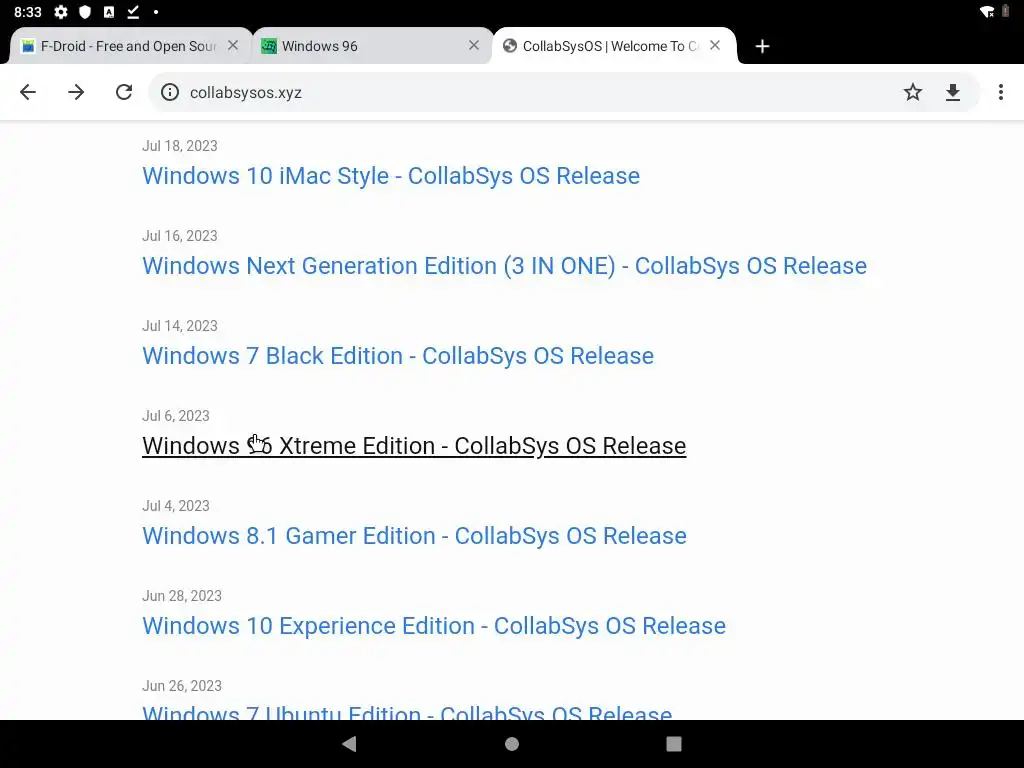Open Windows Xtreme Edition release link
1024x768 pixels.
pos(414,446)
